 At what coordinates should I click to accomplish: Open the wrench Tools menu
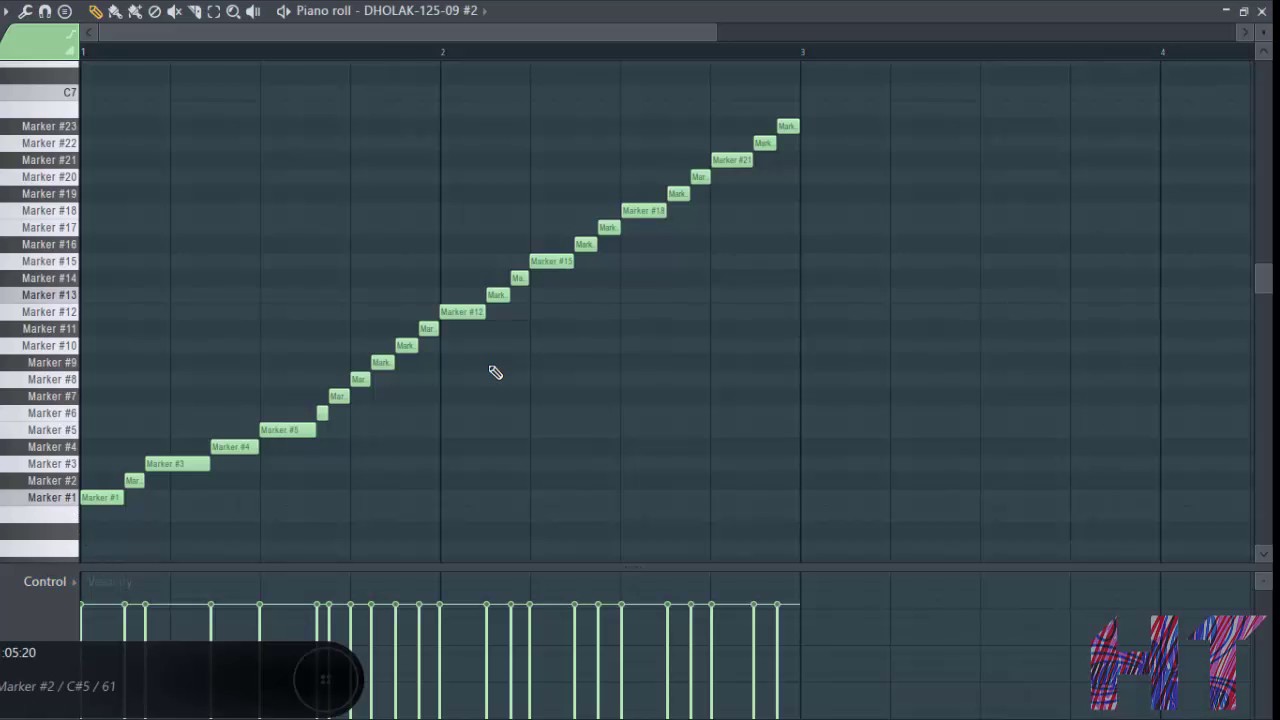(25, 11)
